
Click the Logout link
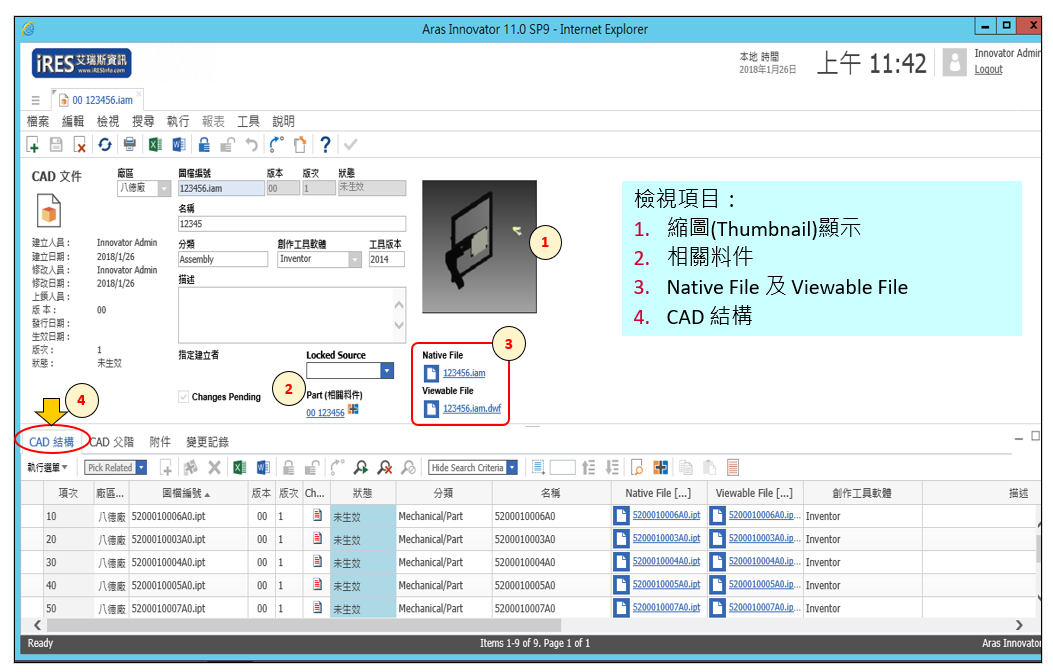pos(989,70)
